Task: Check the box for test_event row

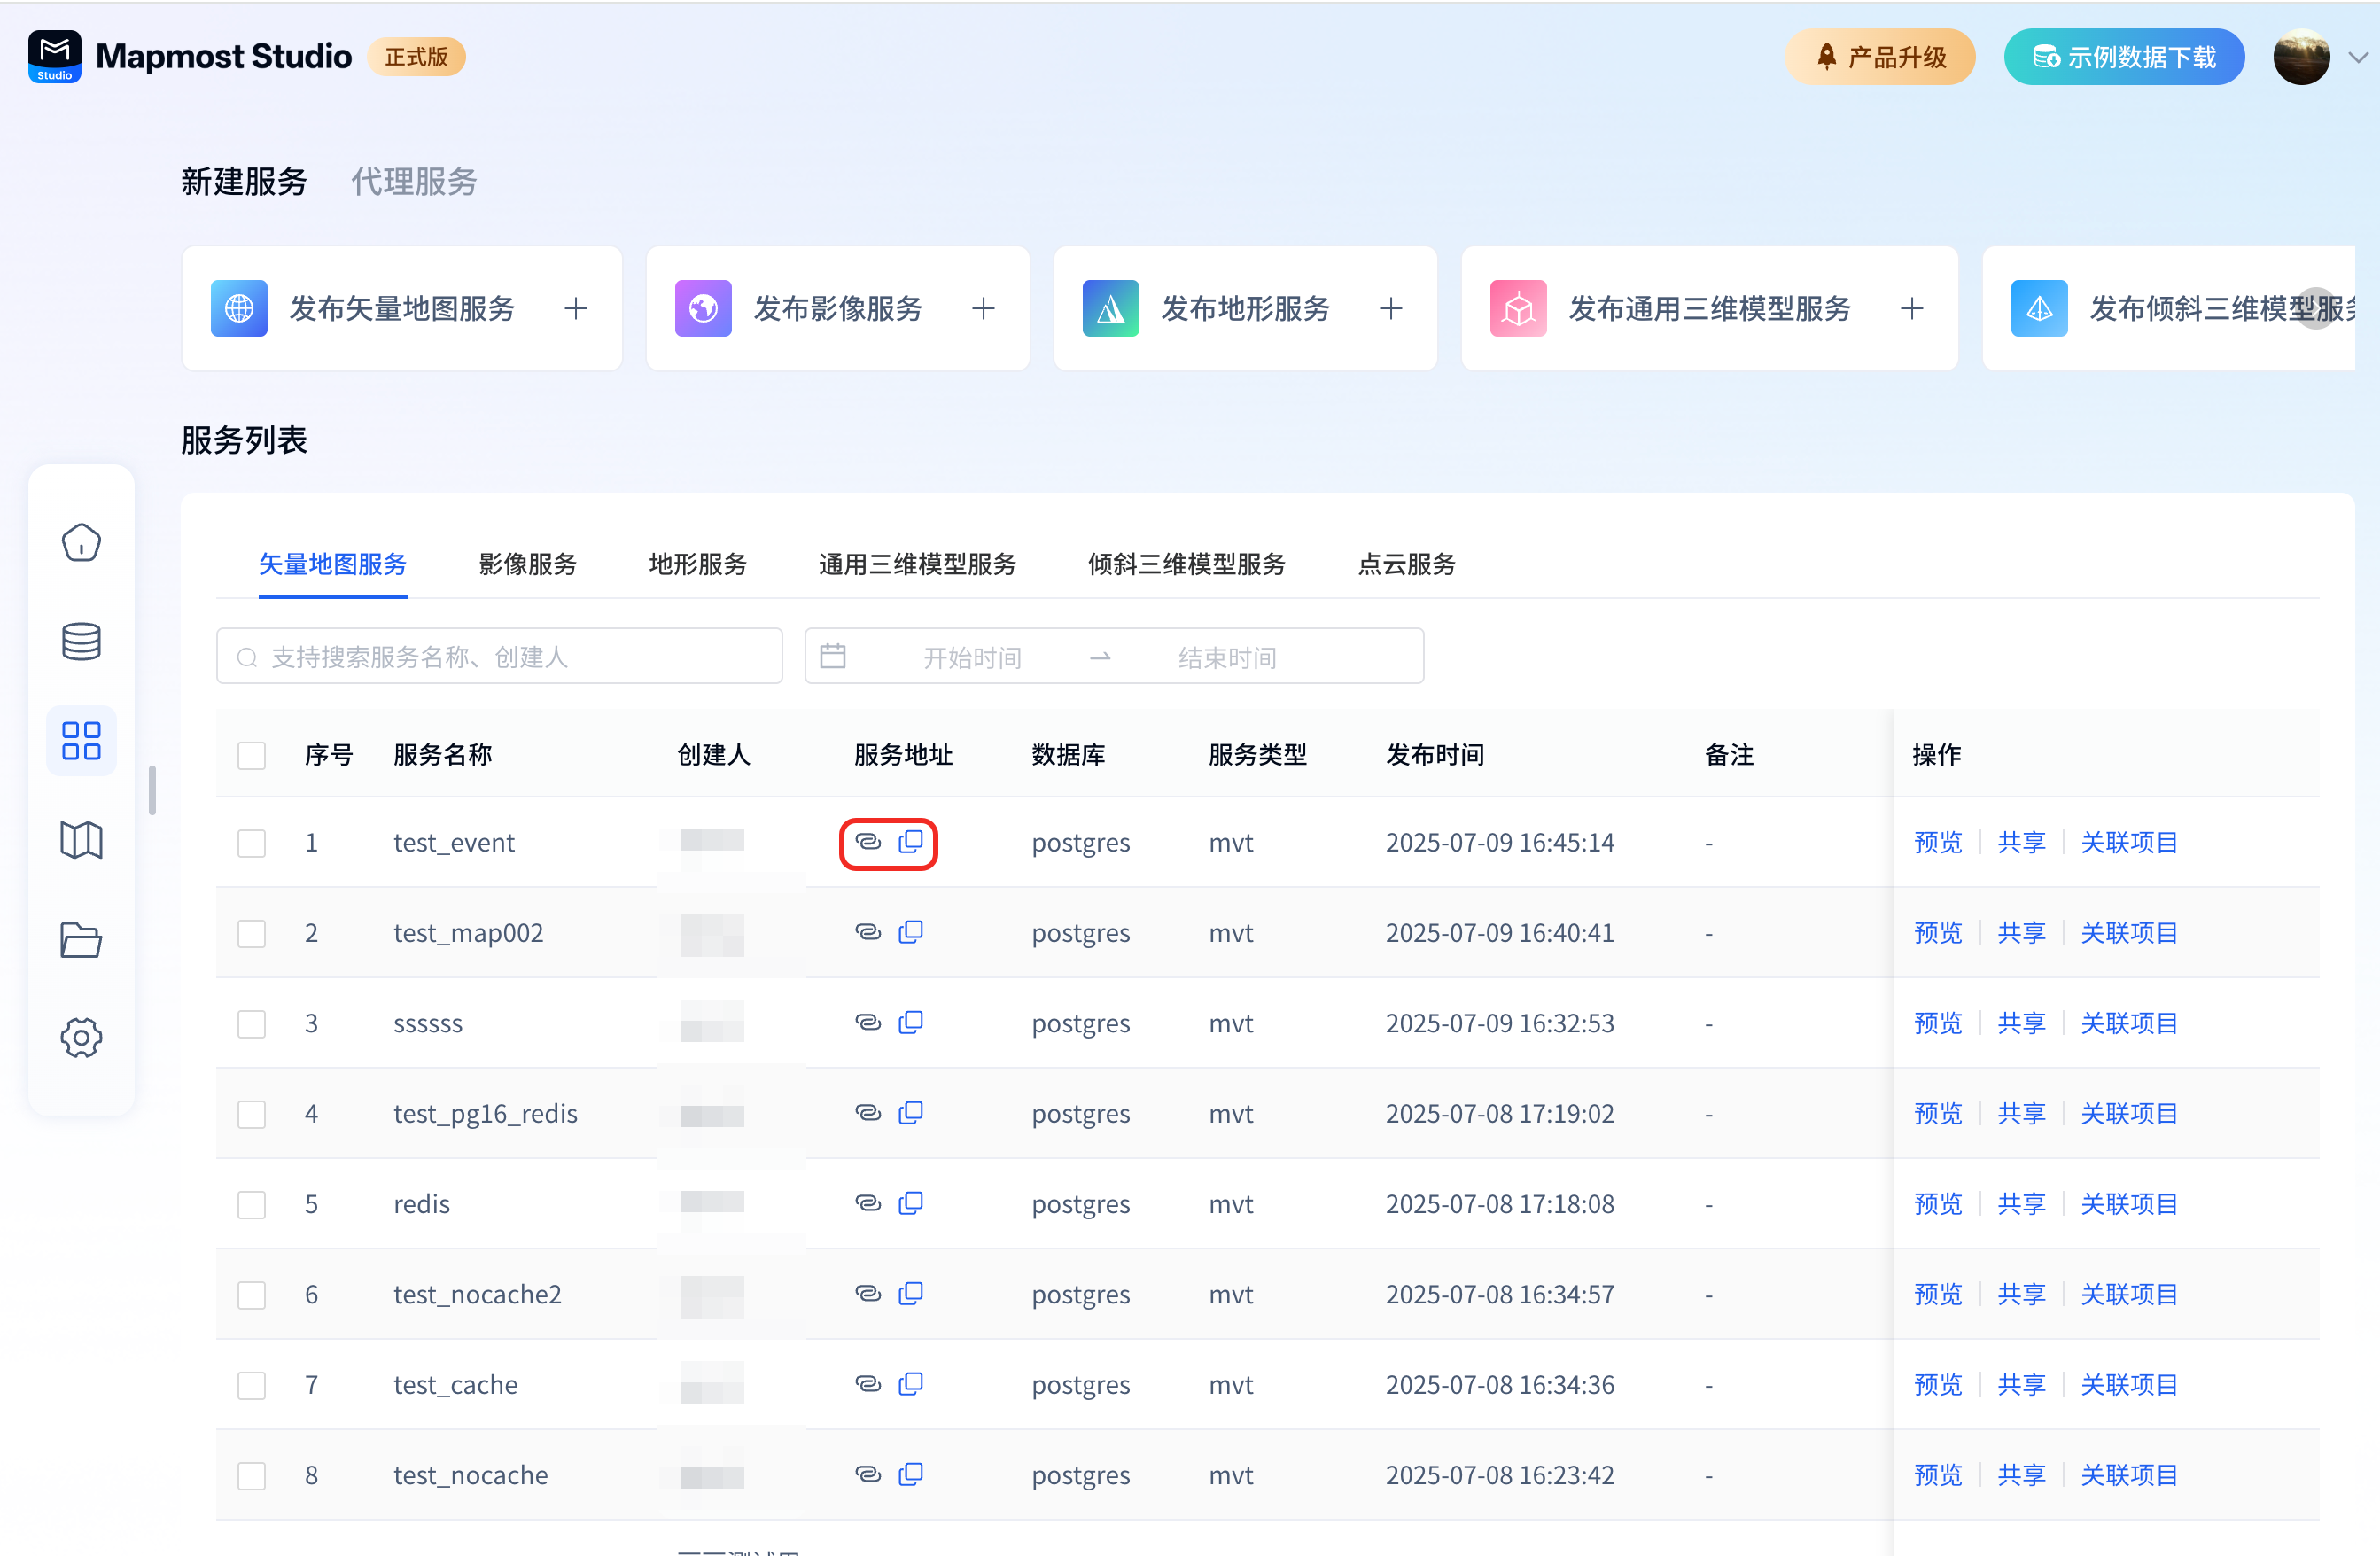Action: (x=252, y=843)
